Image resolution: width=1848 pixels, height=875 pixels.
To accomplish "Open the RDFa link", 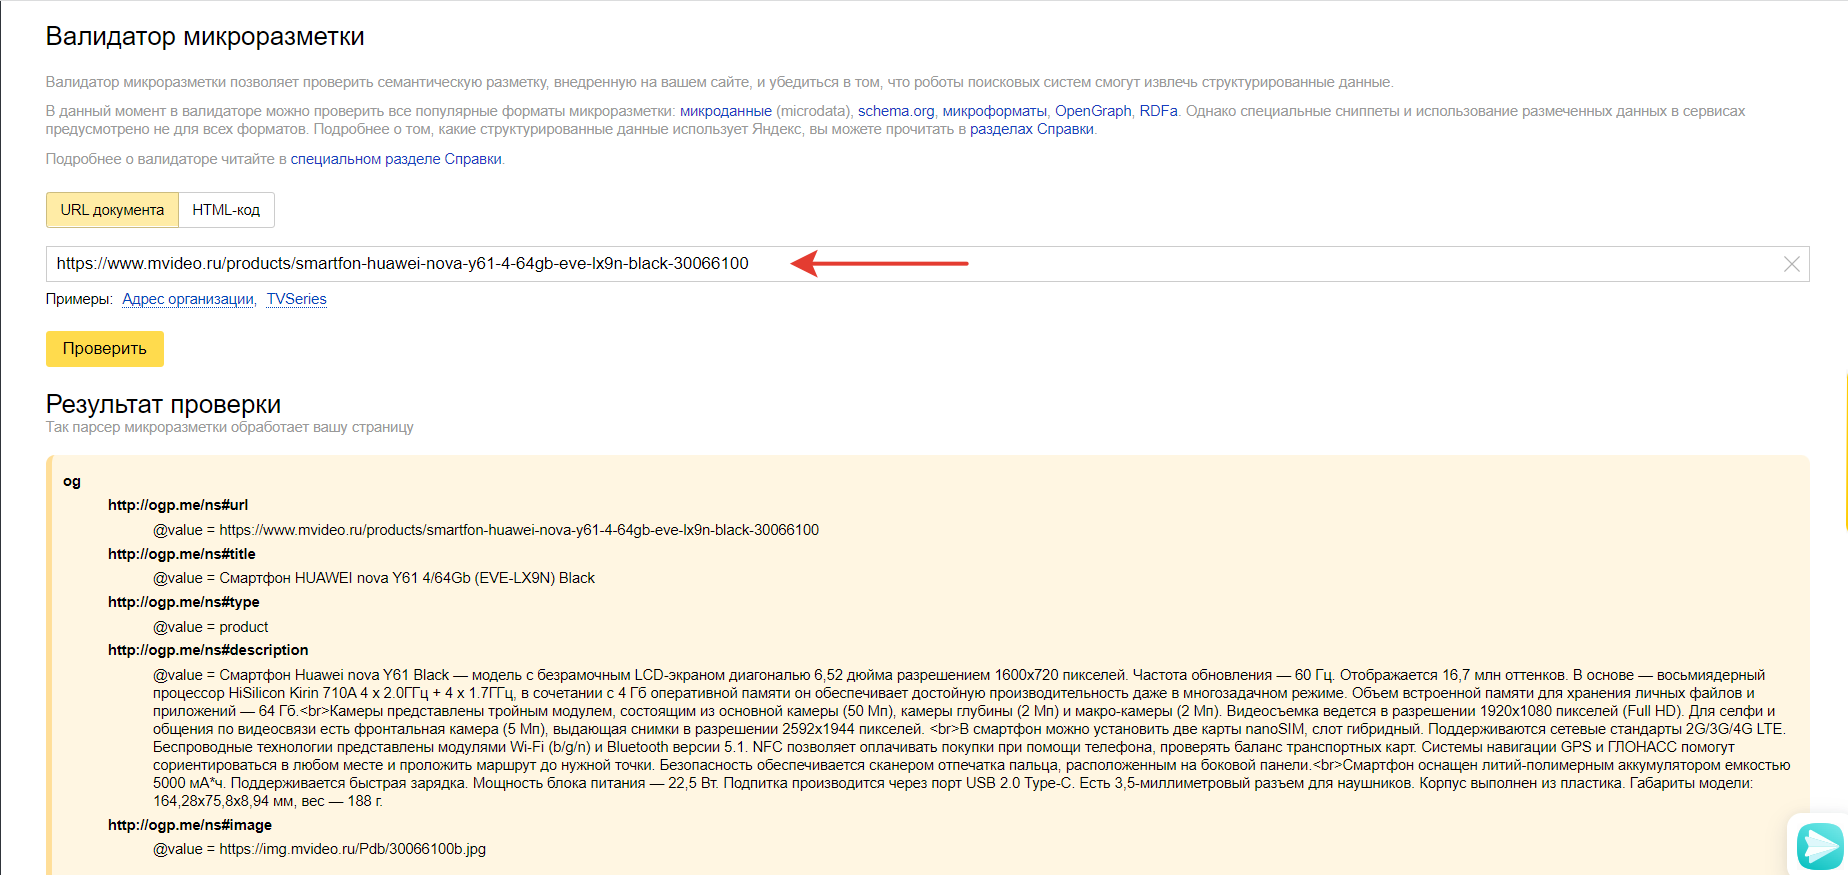I will pos(1158,111).
